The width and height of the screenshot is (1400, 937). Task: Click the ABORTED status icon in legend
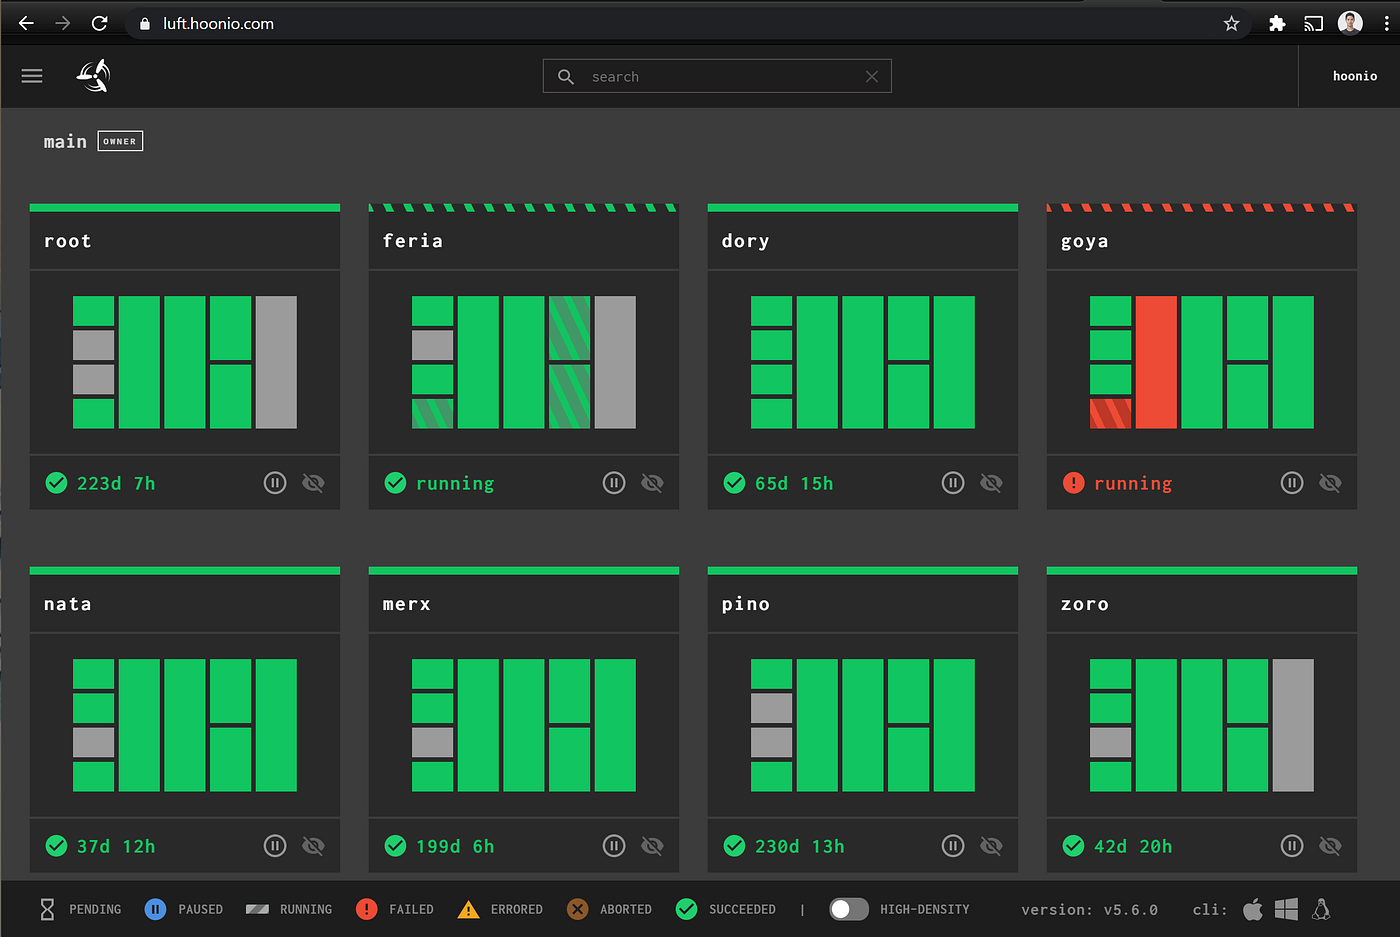(576, 909)
